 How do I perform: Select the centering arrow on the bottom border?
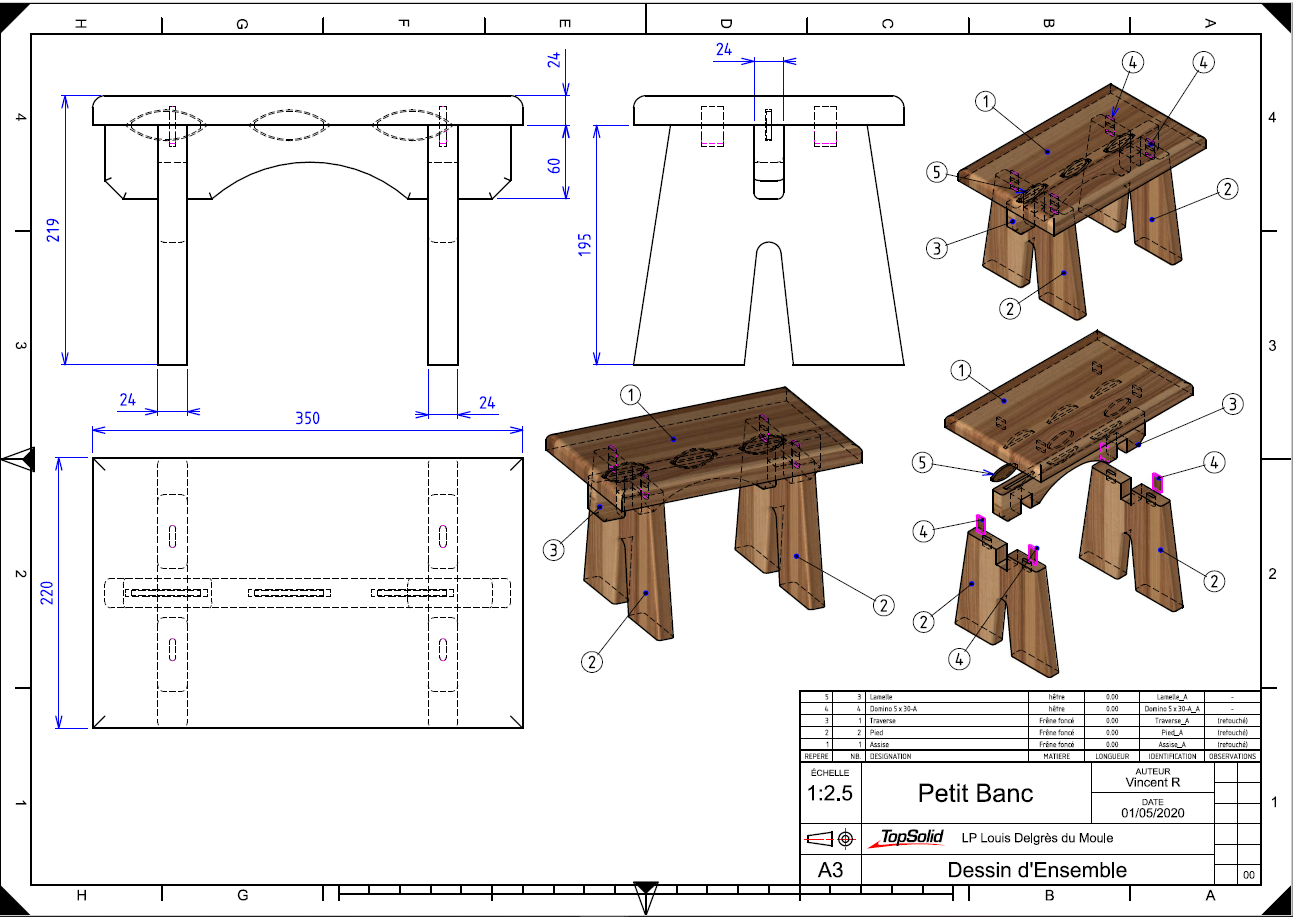(x=646, y=890)
